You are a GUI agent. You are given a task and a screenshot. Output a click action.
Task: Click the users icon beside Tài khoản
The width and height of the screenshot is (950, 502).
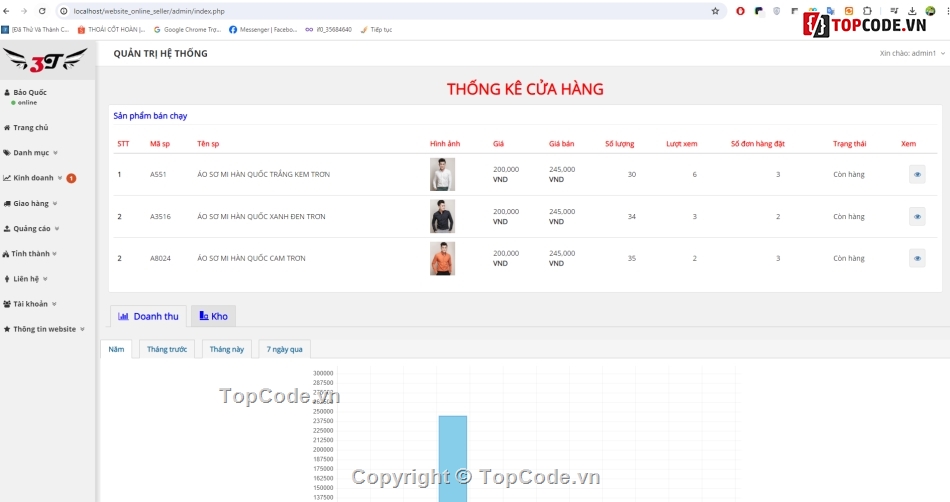7,304
